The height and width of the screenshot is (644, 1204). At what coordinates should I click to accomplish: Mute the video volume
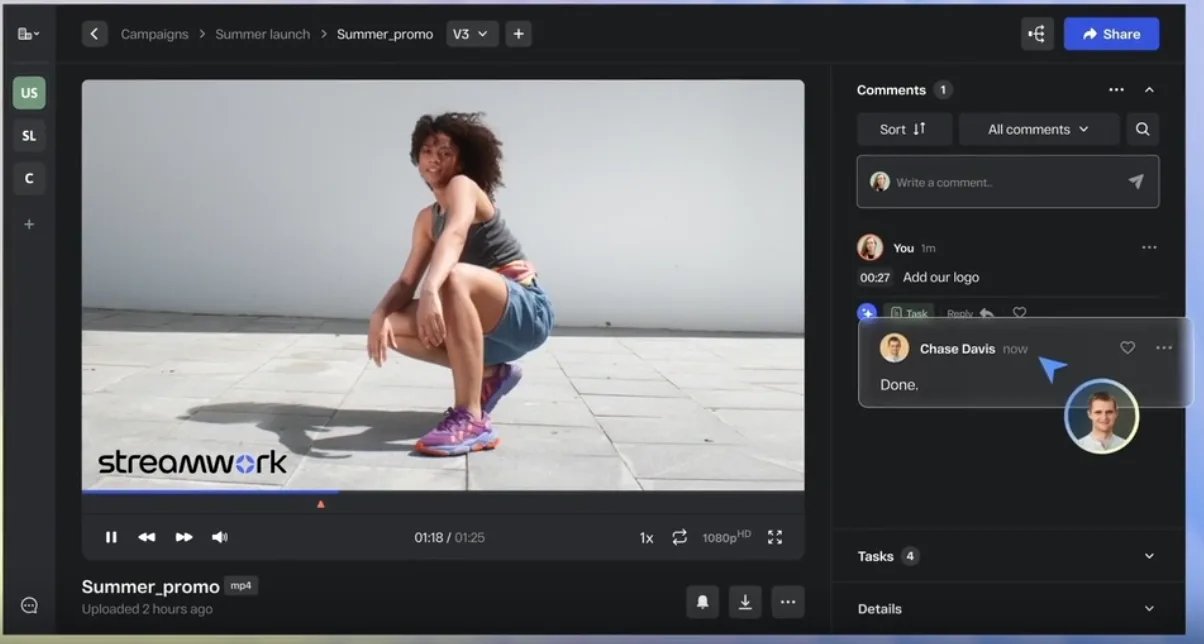220,537
